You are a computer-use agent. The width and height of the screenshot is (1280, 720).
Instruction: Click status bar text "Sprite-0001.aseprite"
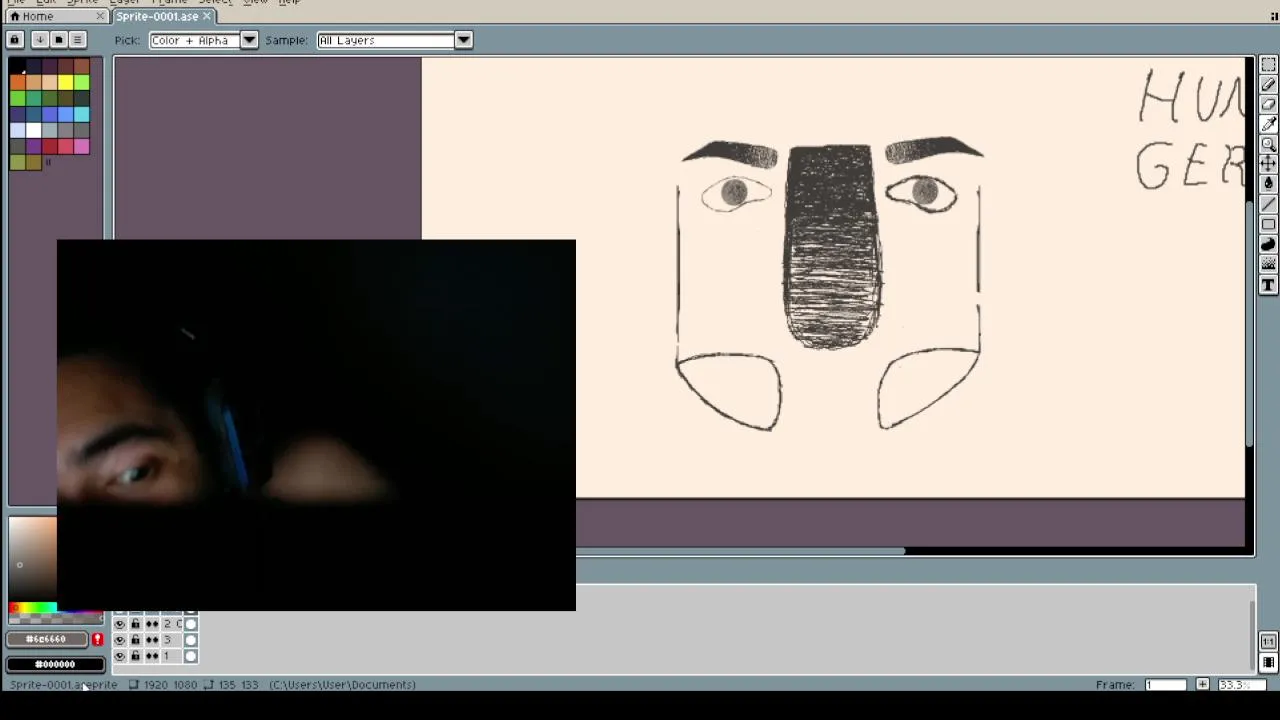64,685
